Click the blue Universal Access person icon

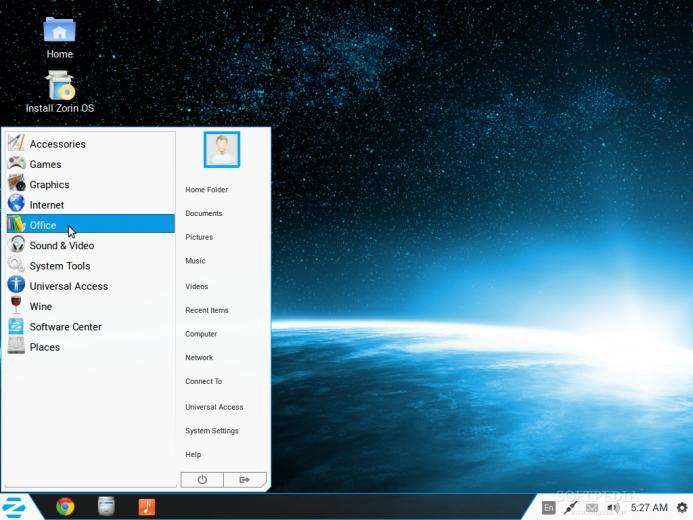pyautogui.click(x=16, y=284)
